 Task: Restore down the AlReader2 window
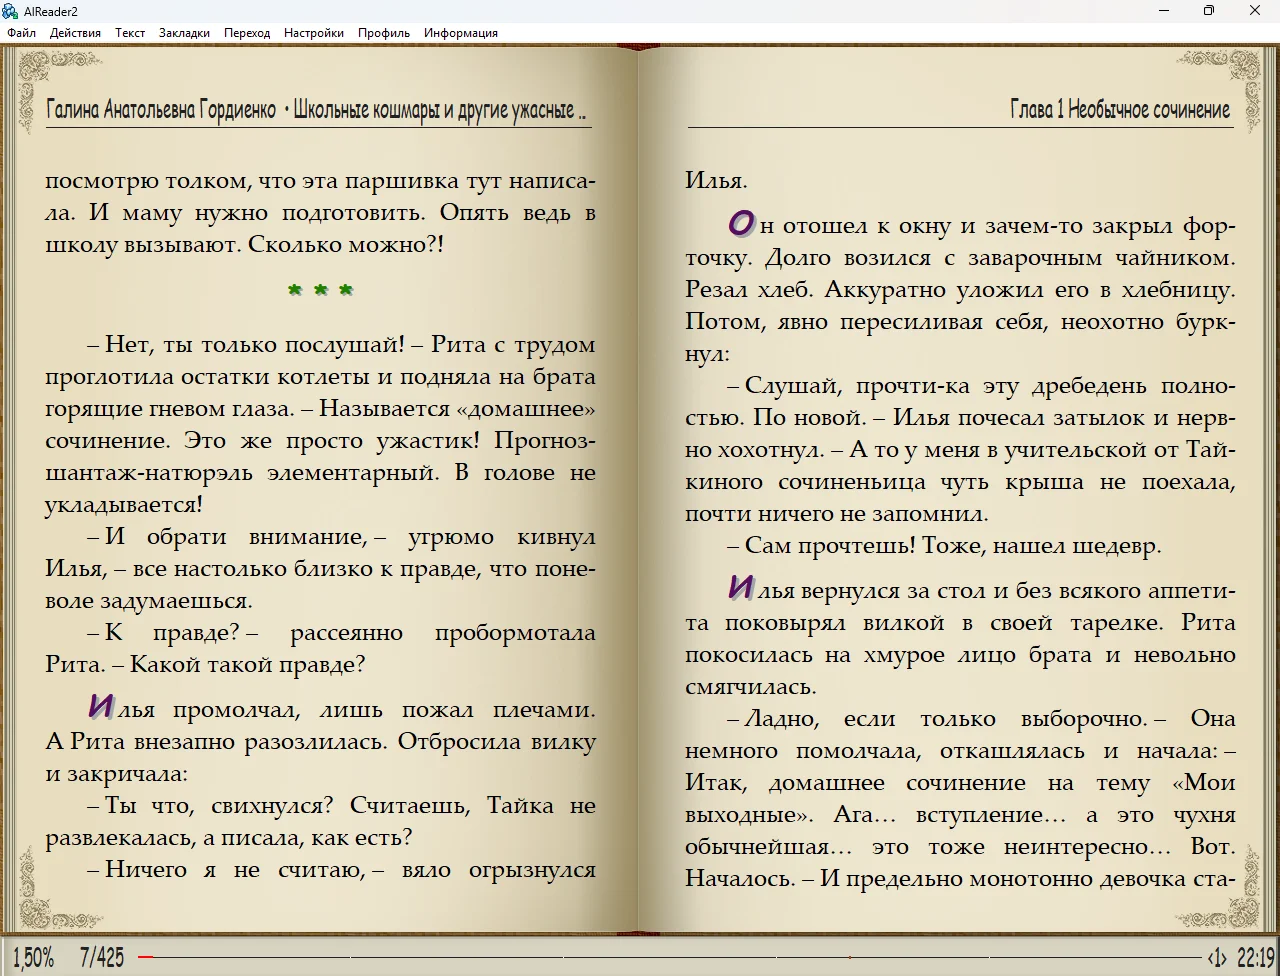[1210, 11]
